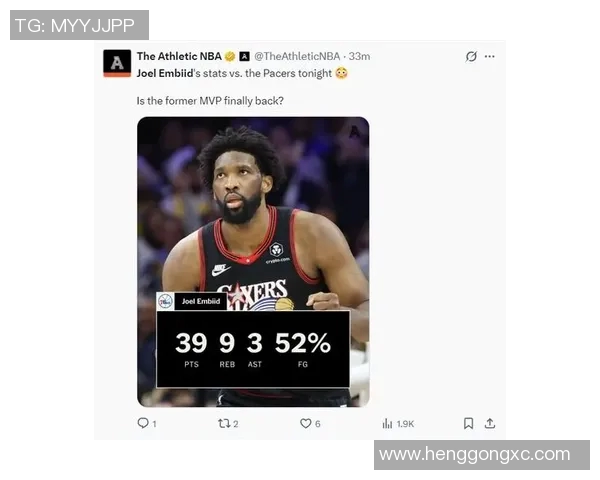The image size is (600, 480).
Task: Click the www.henggongxc.com watermark
Action: point(474,454)
